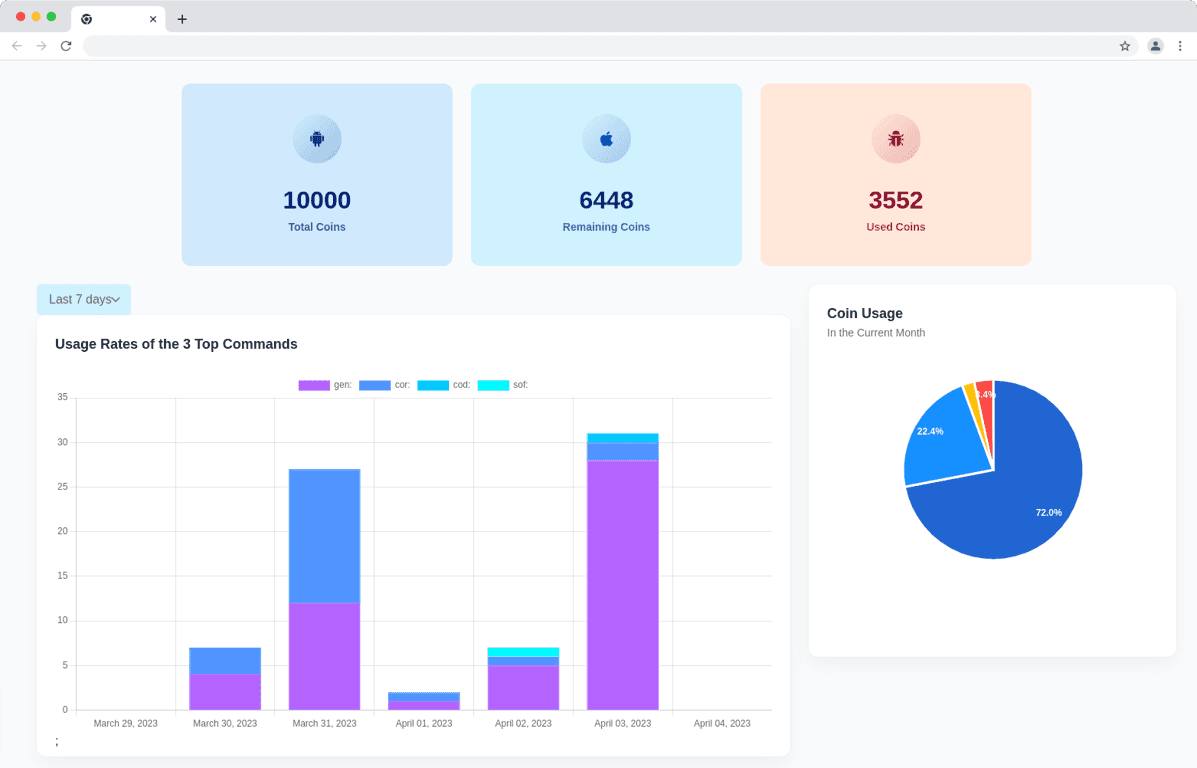Screen dimensions: 1197x768
Task: Toggle the sof: legend swatch
Action: pos(493,385)
